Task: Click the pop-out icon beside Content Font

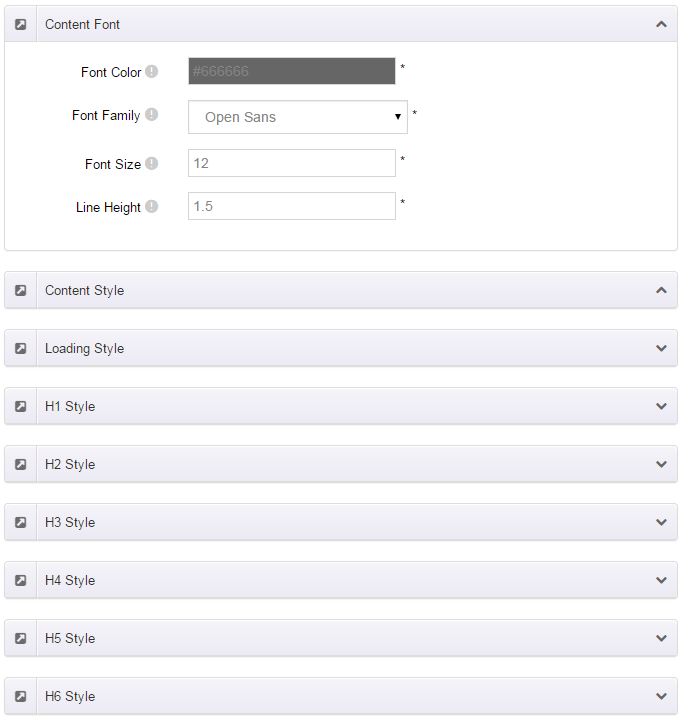Action: pos(21,24)
